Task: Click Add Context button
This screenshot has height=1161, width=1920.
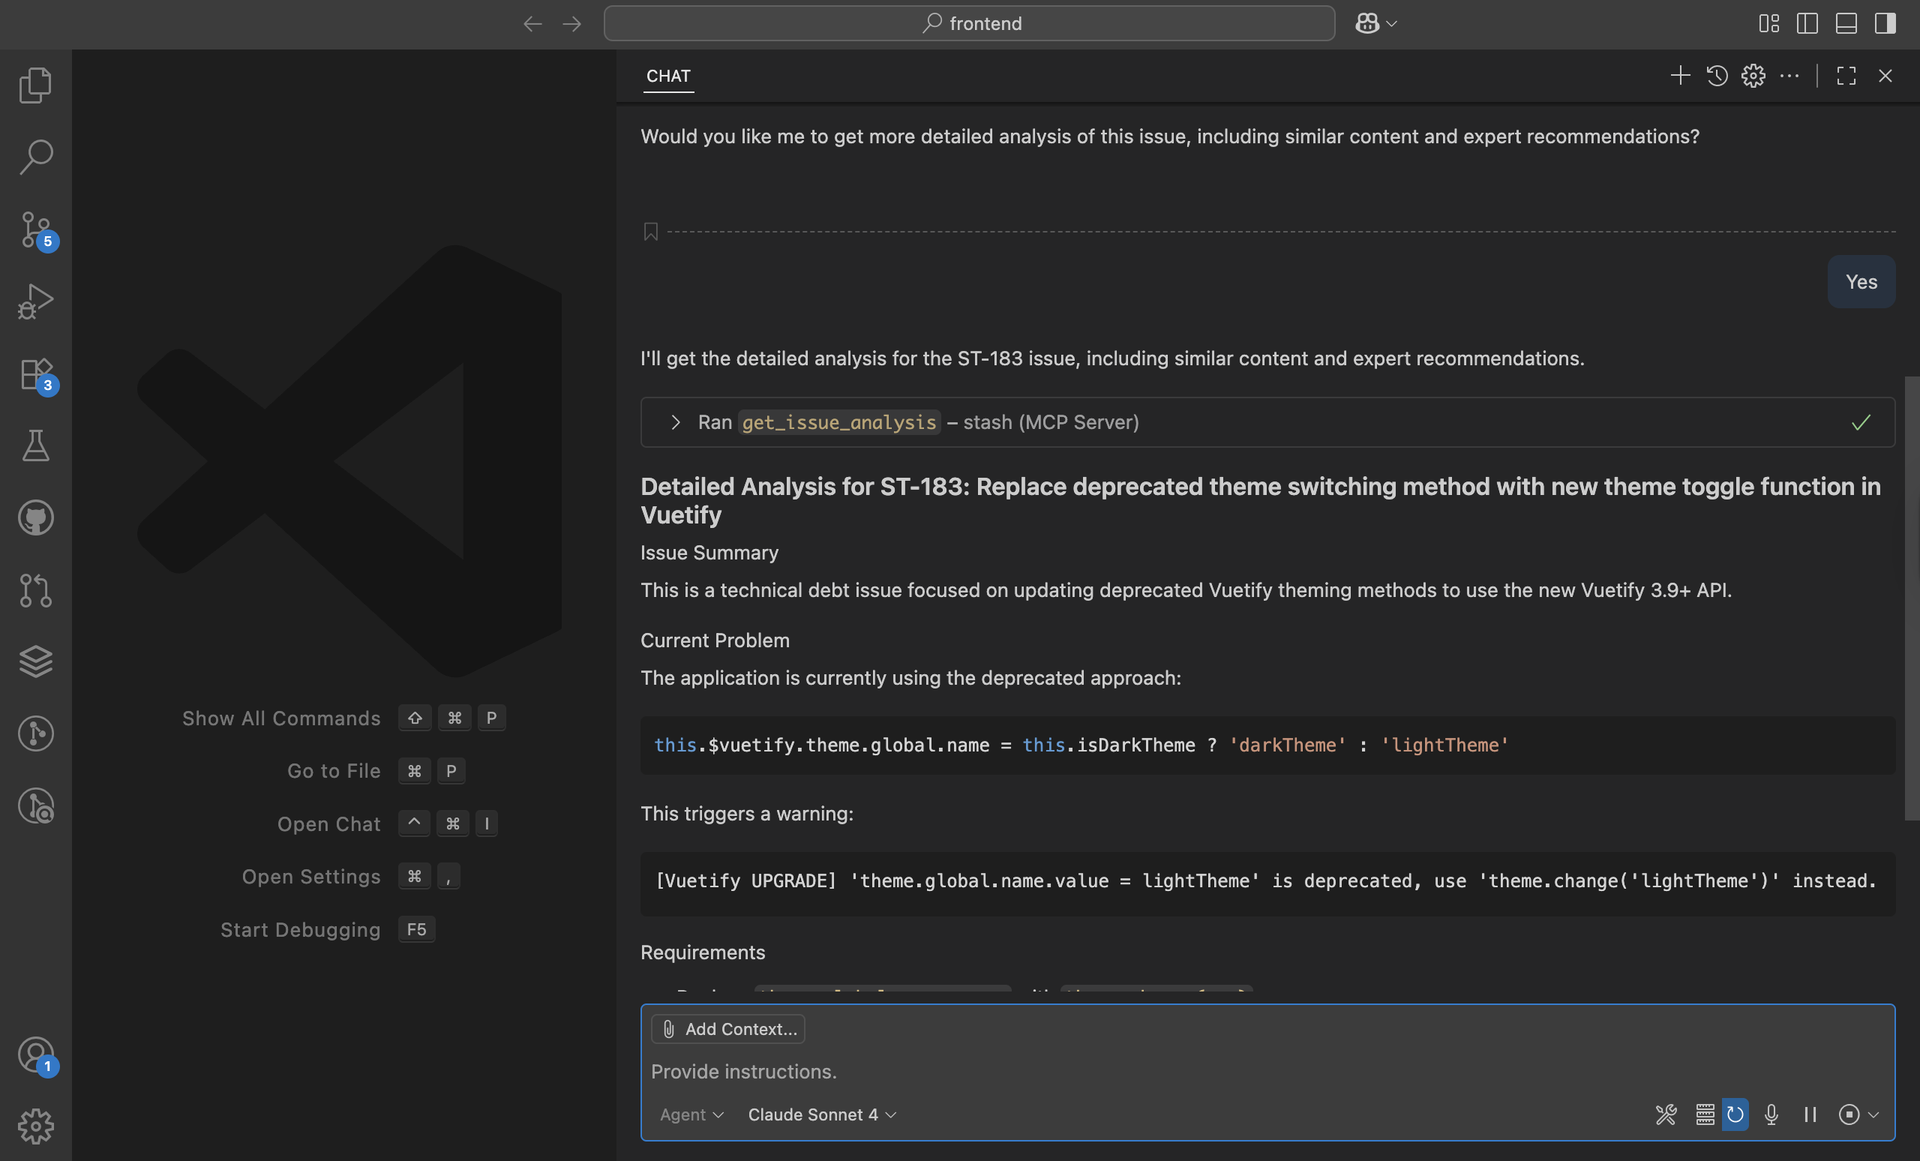Action: tap(728, 1029)
